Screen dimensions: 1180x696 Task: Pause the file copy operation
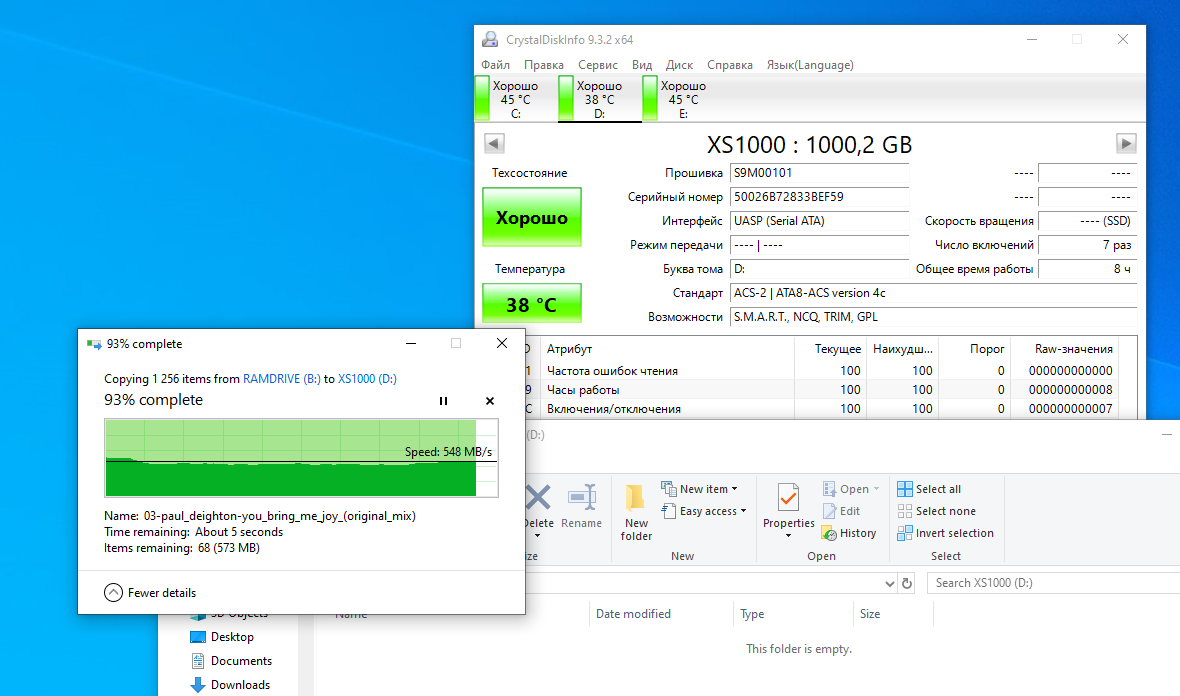point(443,401)
